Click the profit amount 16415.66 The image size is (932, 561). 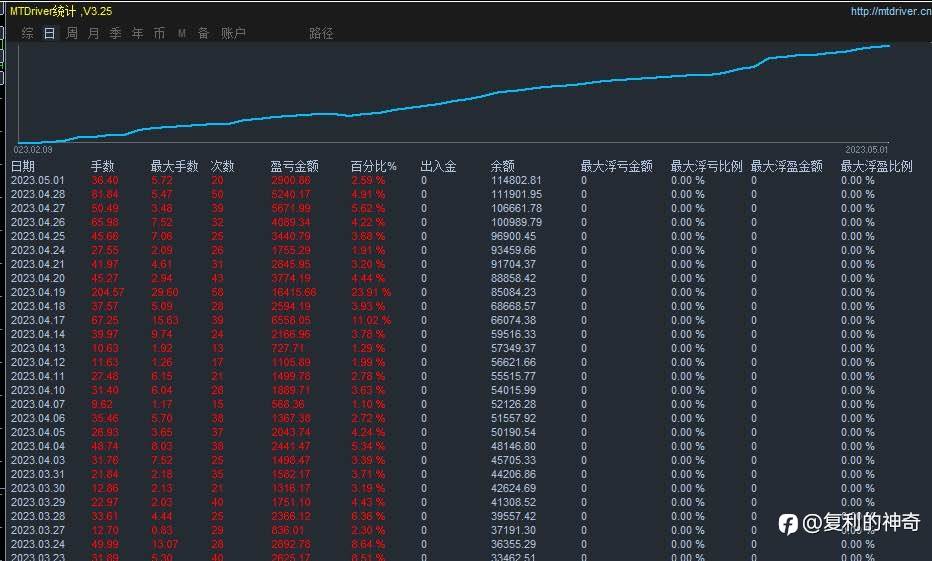294,292
